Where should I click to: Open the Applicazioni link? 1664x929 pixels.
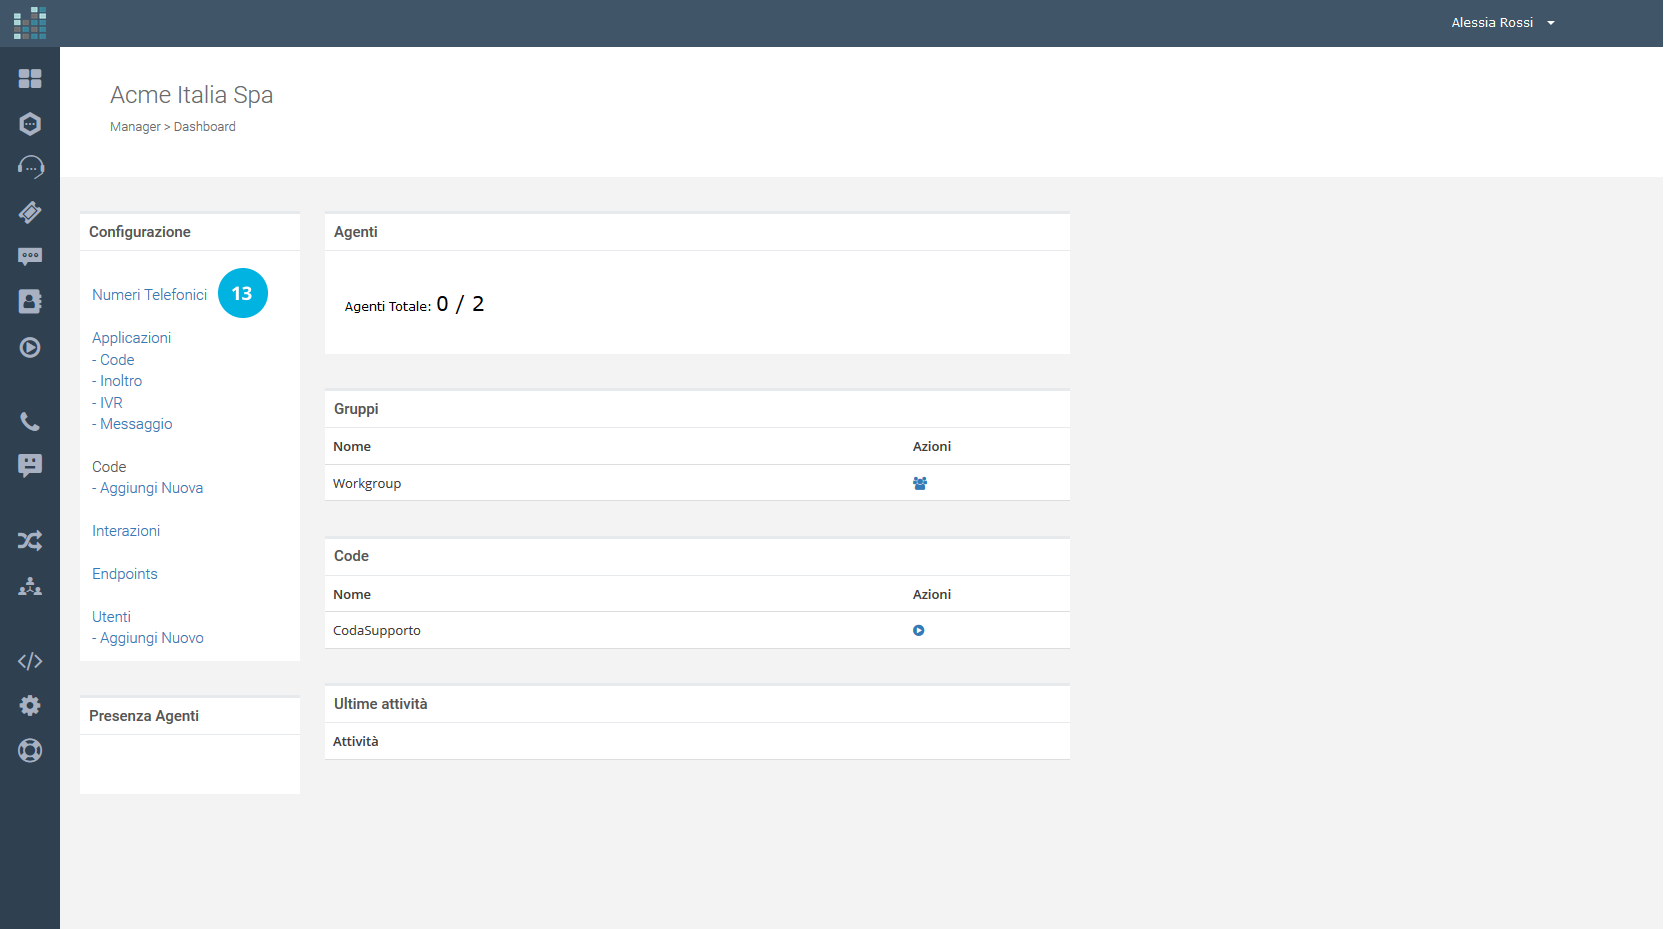point(131,338)
